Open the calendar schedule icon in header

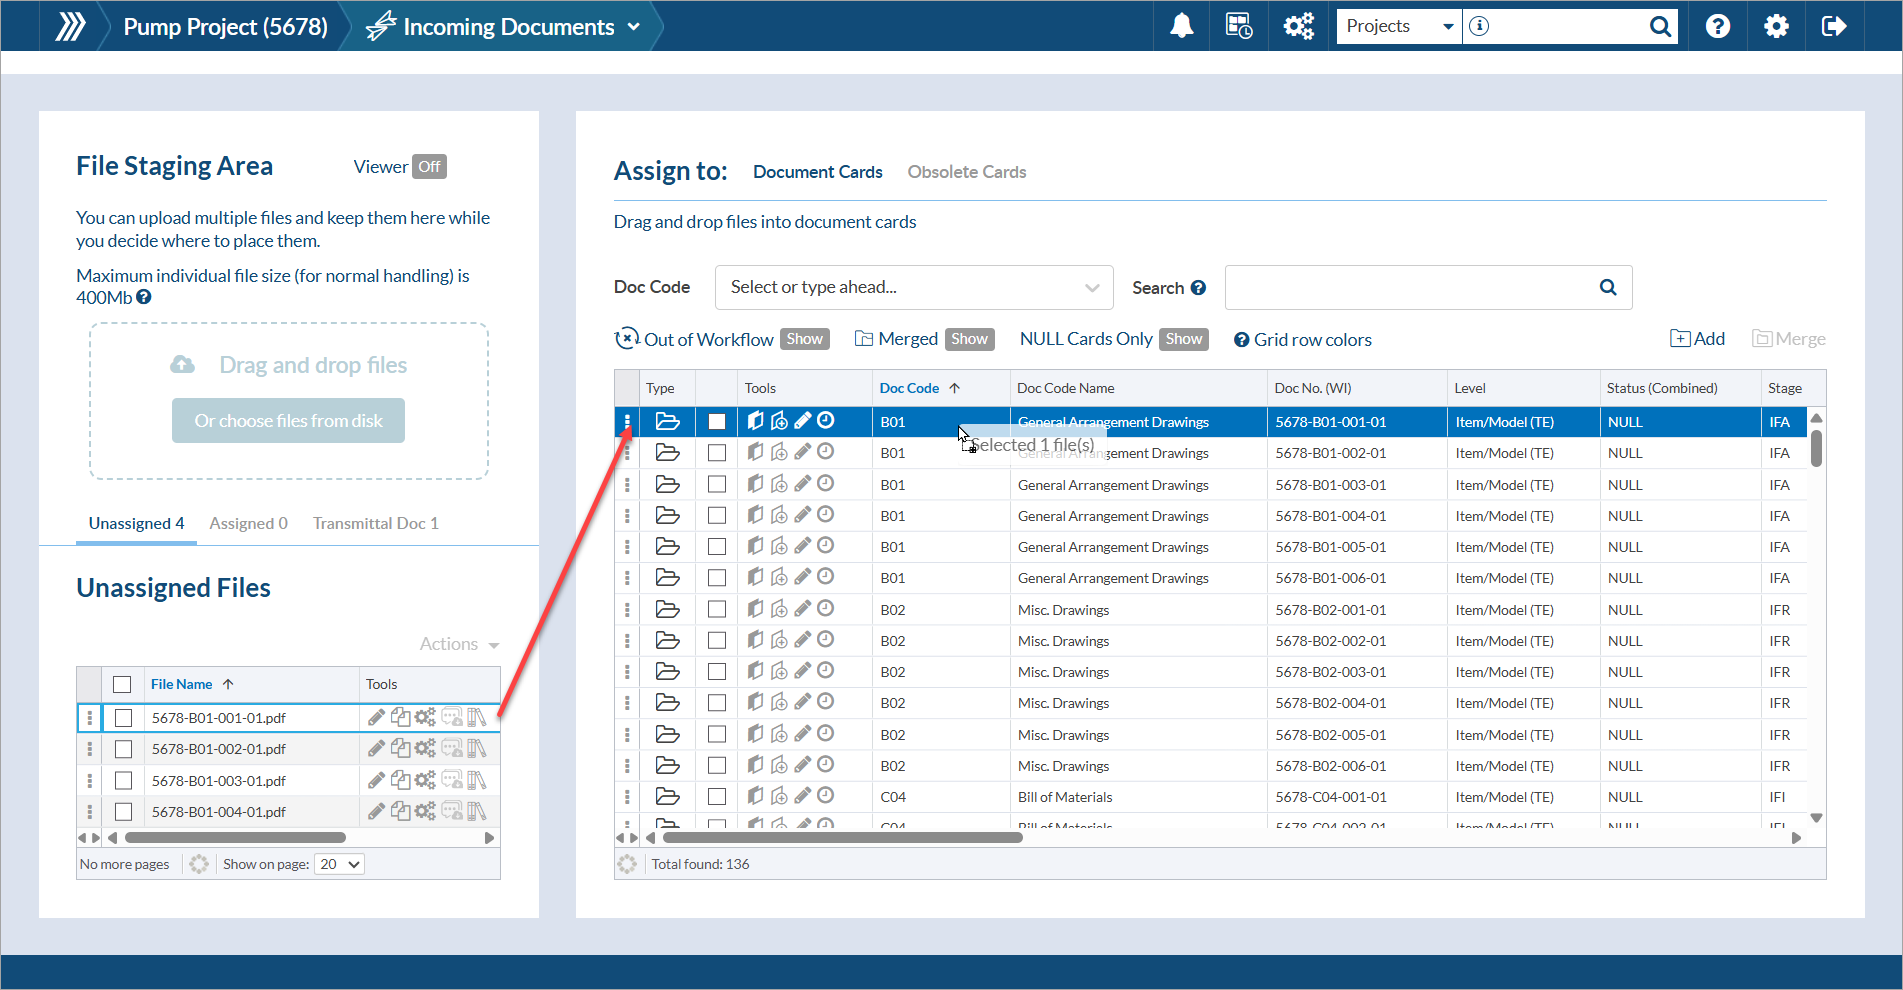coord(1239,26)
